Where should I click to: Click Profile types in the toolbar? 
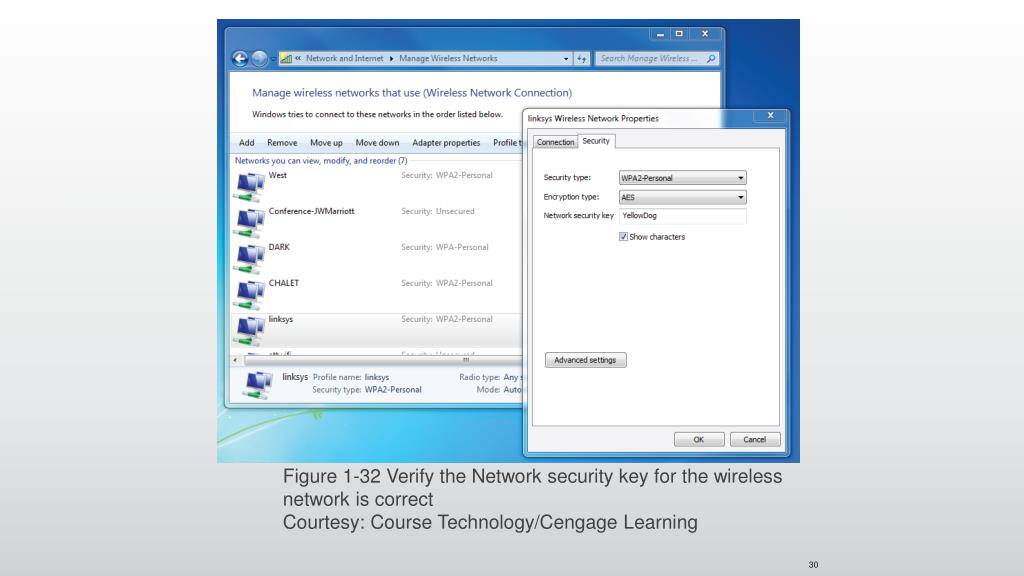click(x=507, y=142)
